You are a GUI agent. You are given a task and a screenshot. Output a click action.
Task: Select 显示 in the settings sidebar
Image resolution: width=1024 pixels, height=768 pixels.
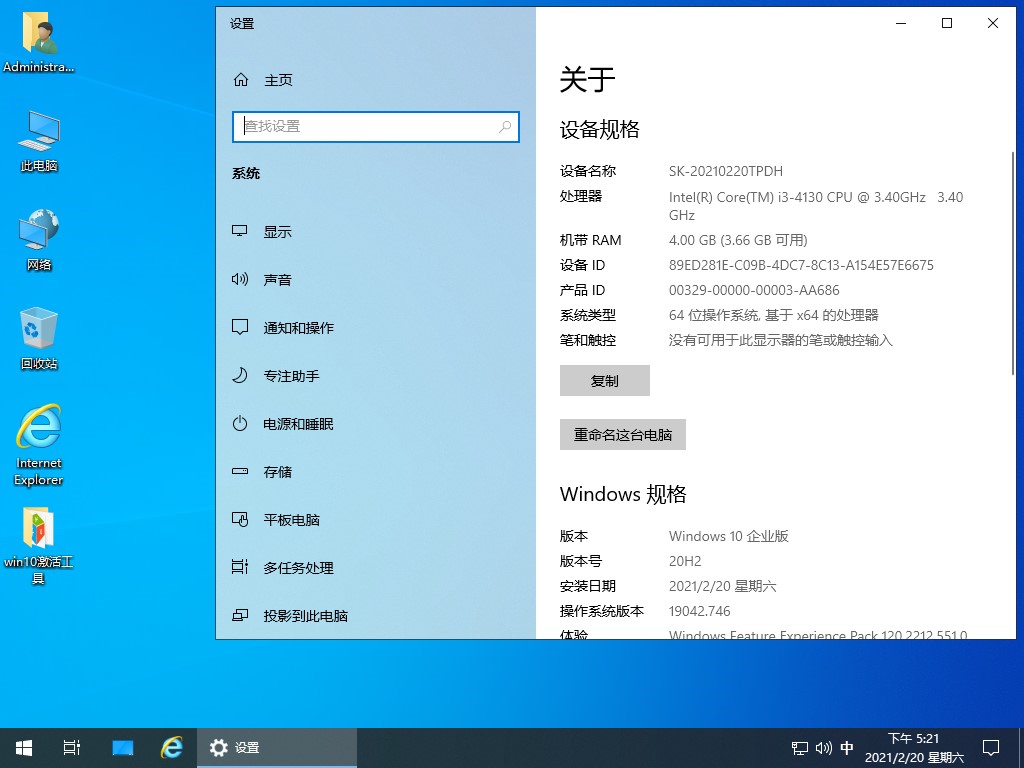278,231
